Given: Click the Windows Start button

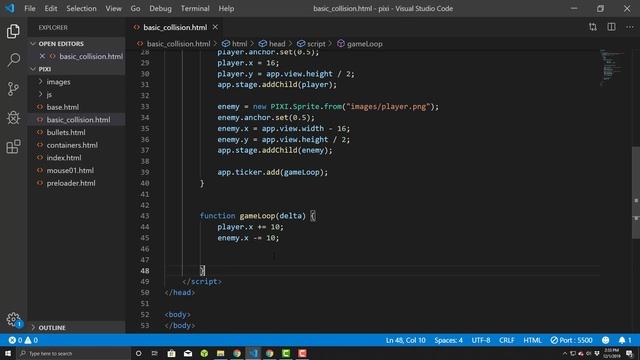Looking at the screenshot, I should pyautogui.click(x=8, y=353).
